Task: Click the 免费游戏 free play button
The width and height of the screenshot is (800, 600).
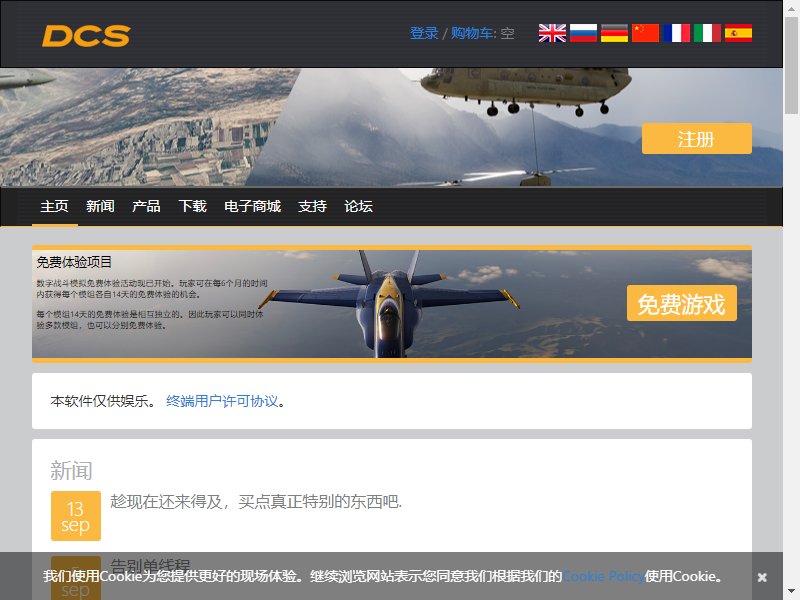Action: 682,304
